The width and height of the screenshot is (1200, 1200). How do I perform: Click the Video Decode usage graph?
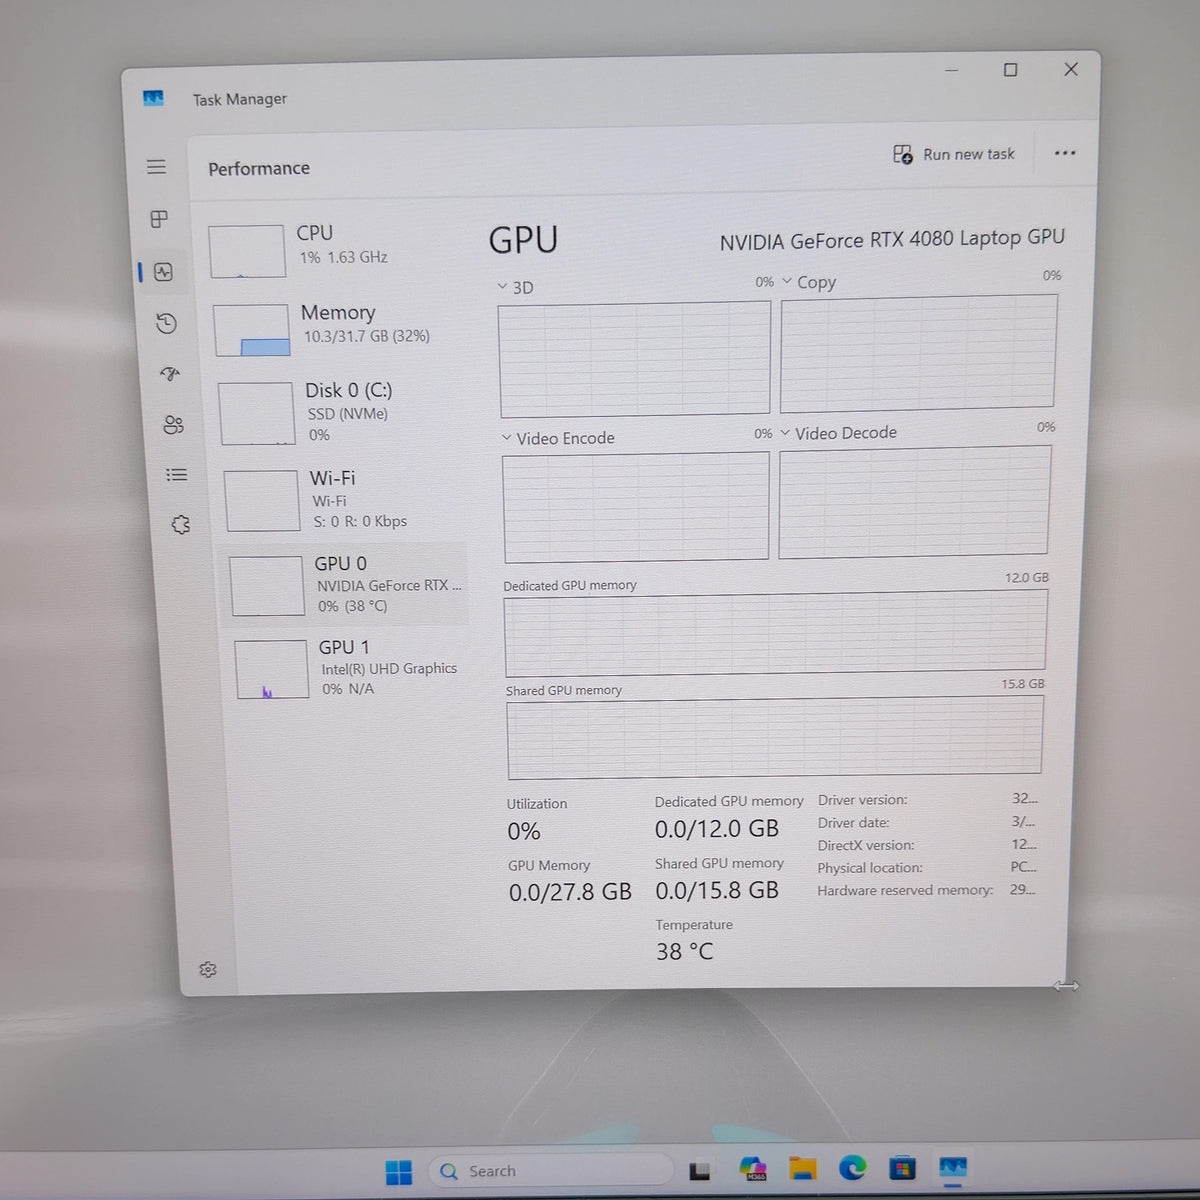coord(914,502)
